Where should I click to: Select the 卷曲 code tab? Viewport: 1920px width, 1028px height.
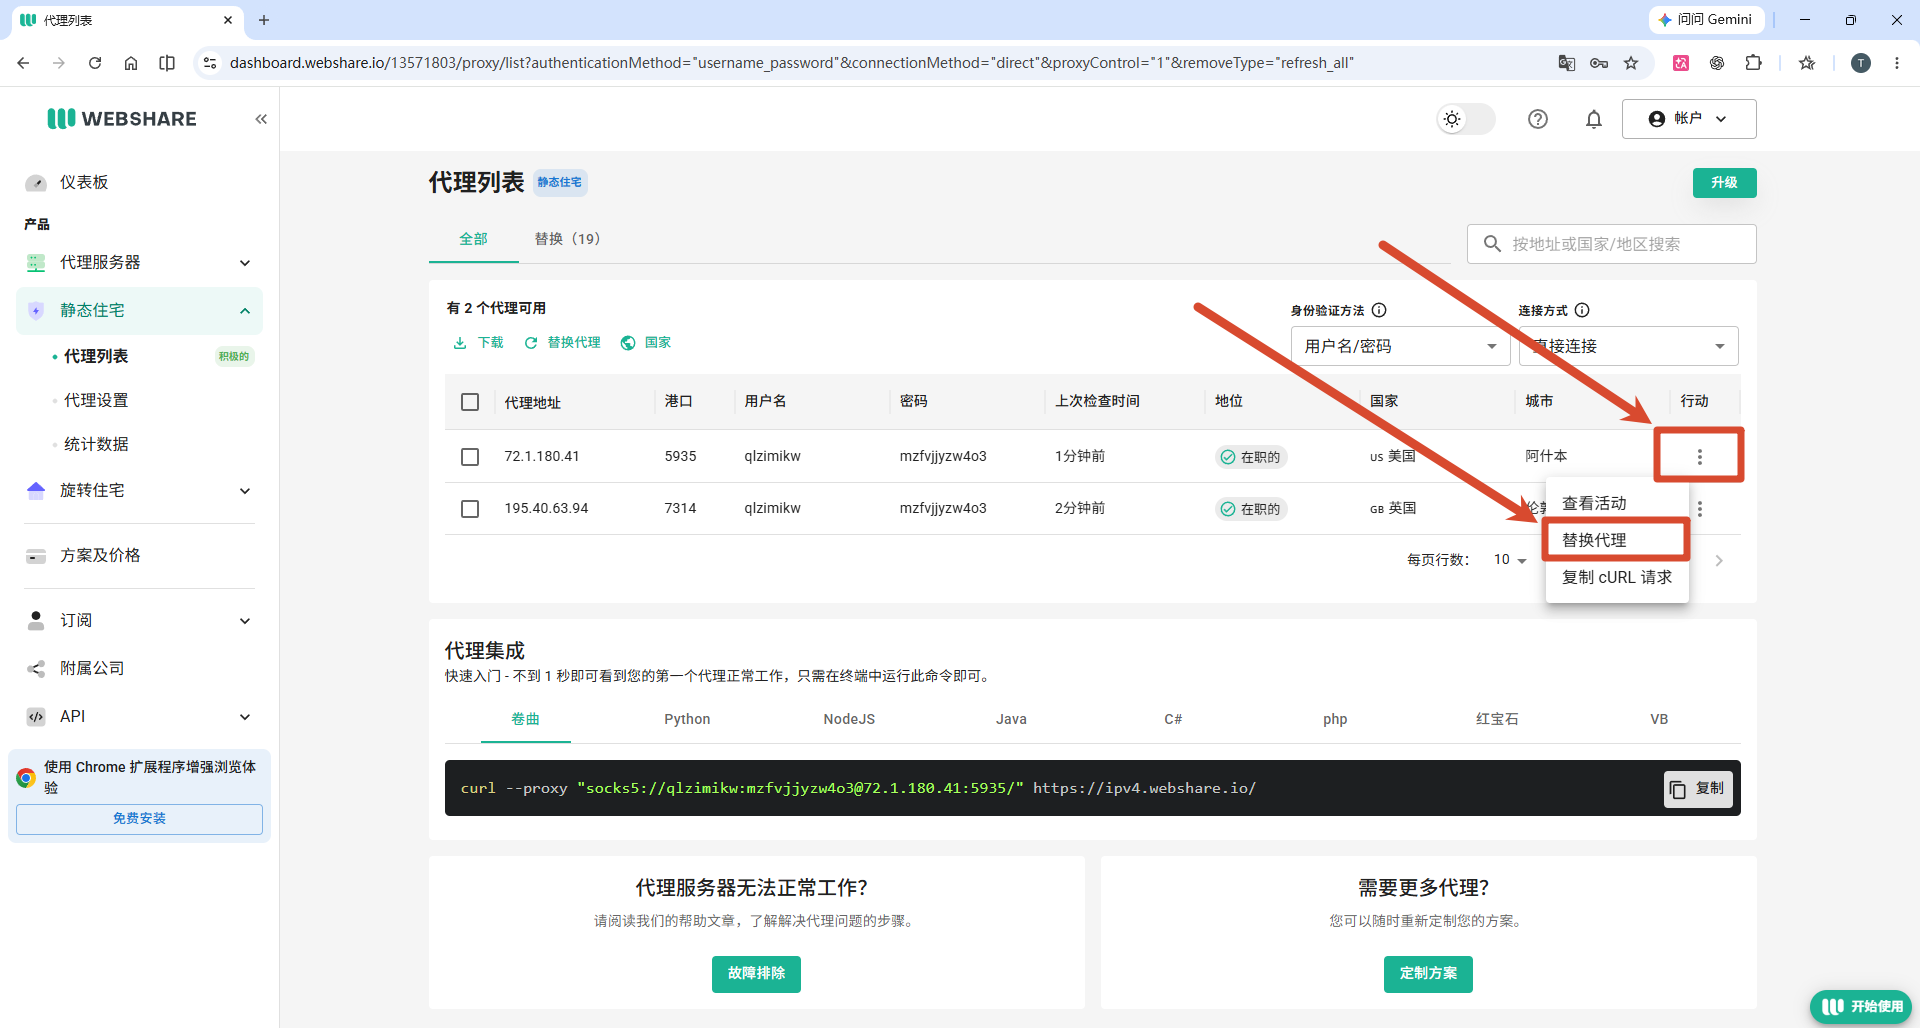click(525, 719)
